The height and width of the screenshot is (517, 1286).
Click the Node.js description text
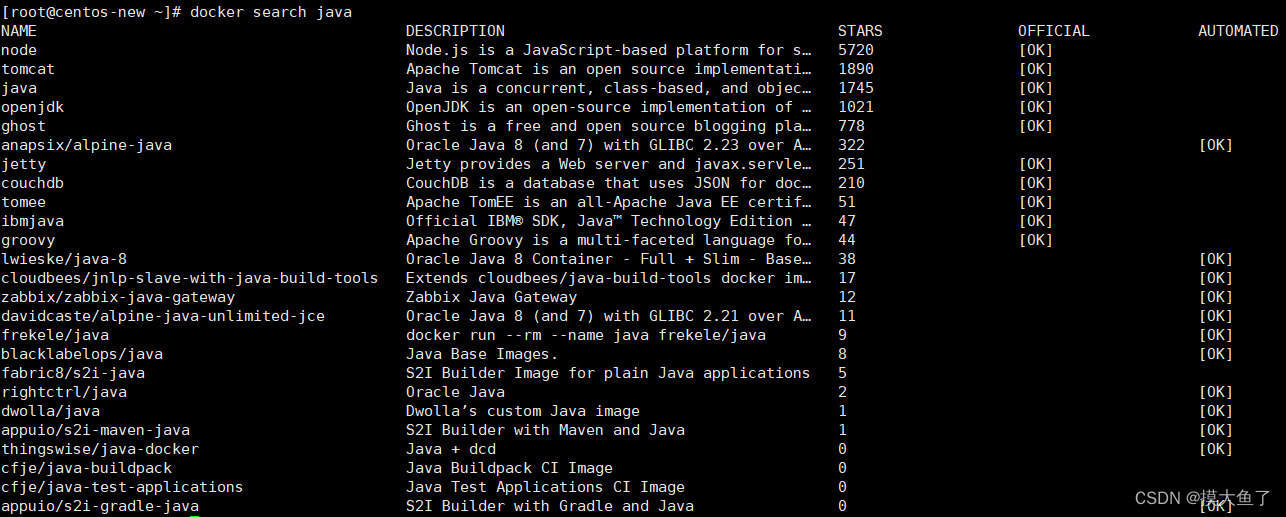pyautogui.click(x=609, y=50)
